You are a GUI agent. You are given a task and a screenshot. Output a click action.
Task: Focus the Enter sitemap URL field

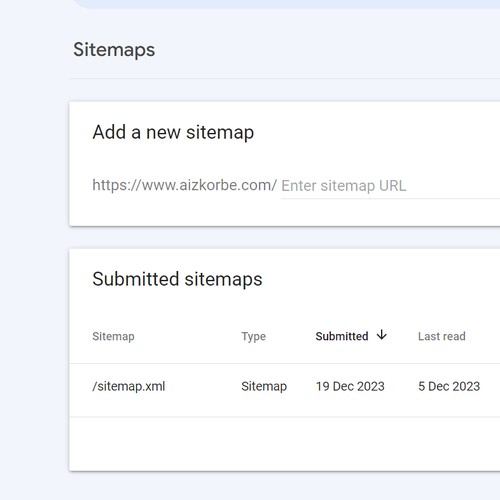(x=390, y=186)
